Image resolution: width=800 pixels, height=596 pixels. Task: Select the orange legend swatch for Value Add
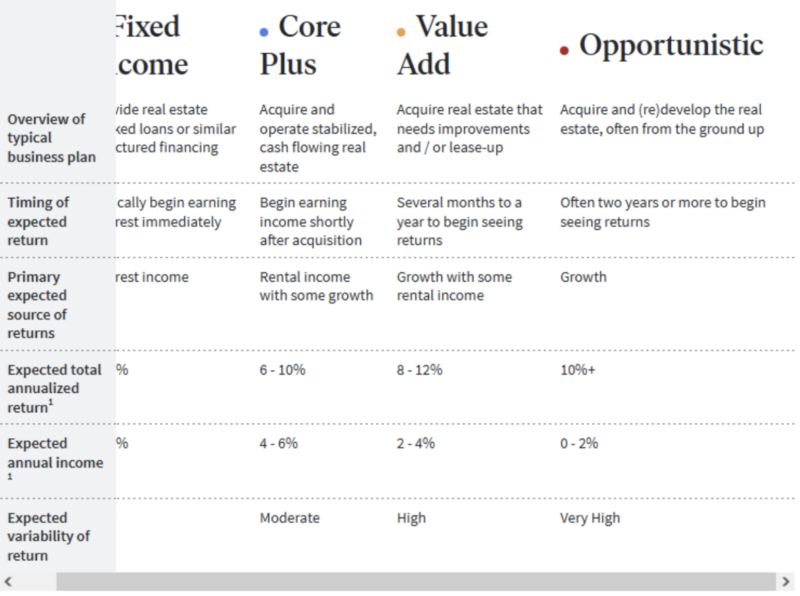coord(400,31)
